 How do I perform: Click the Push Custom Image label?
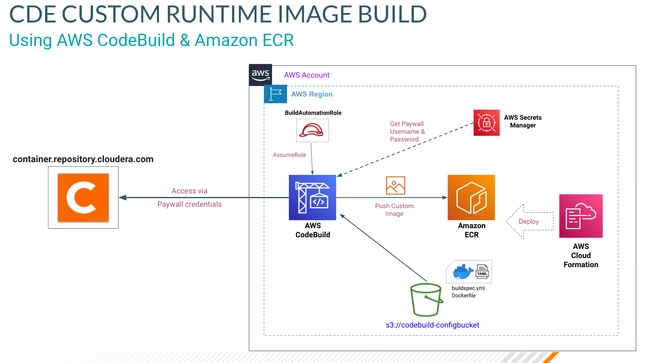[394, 210]
